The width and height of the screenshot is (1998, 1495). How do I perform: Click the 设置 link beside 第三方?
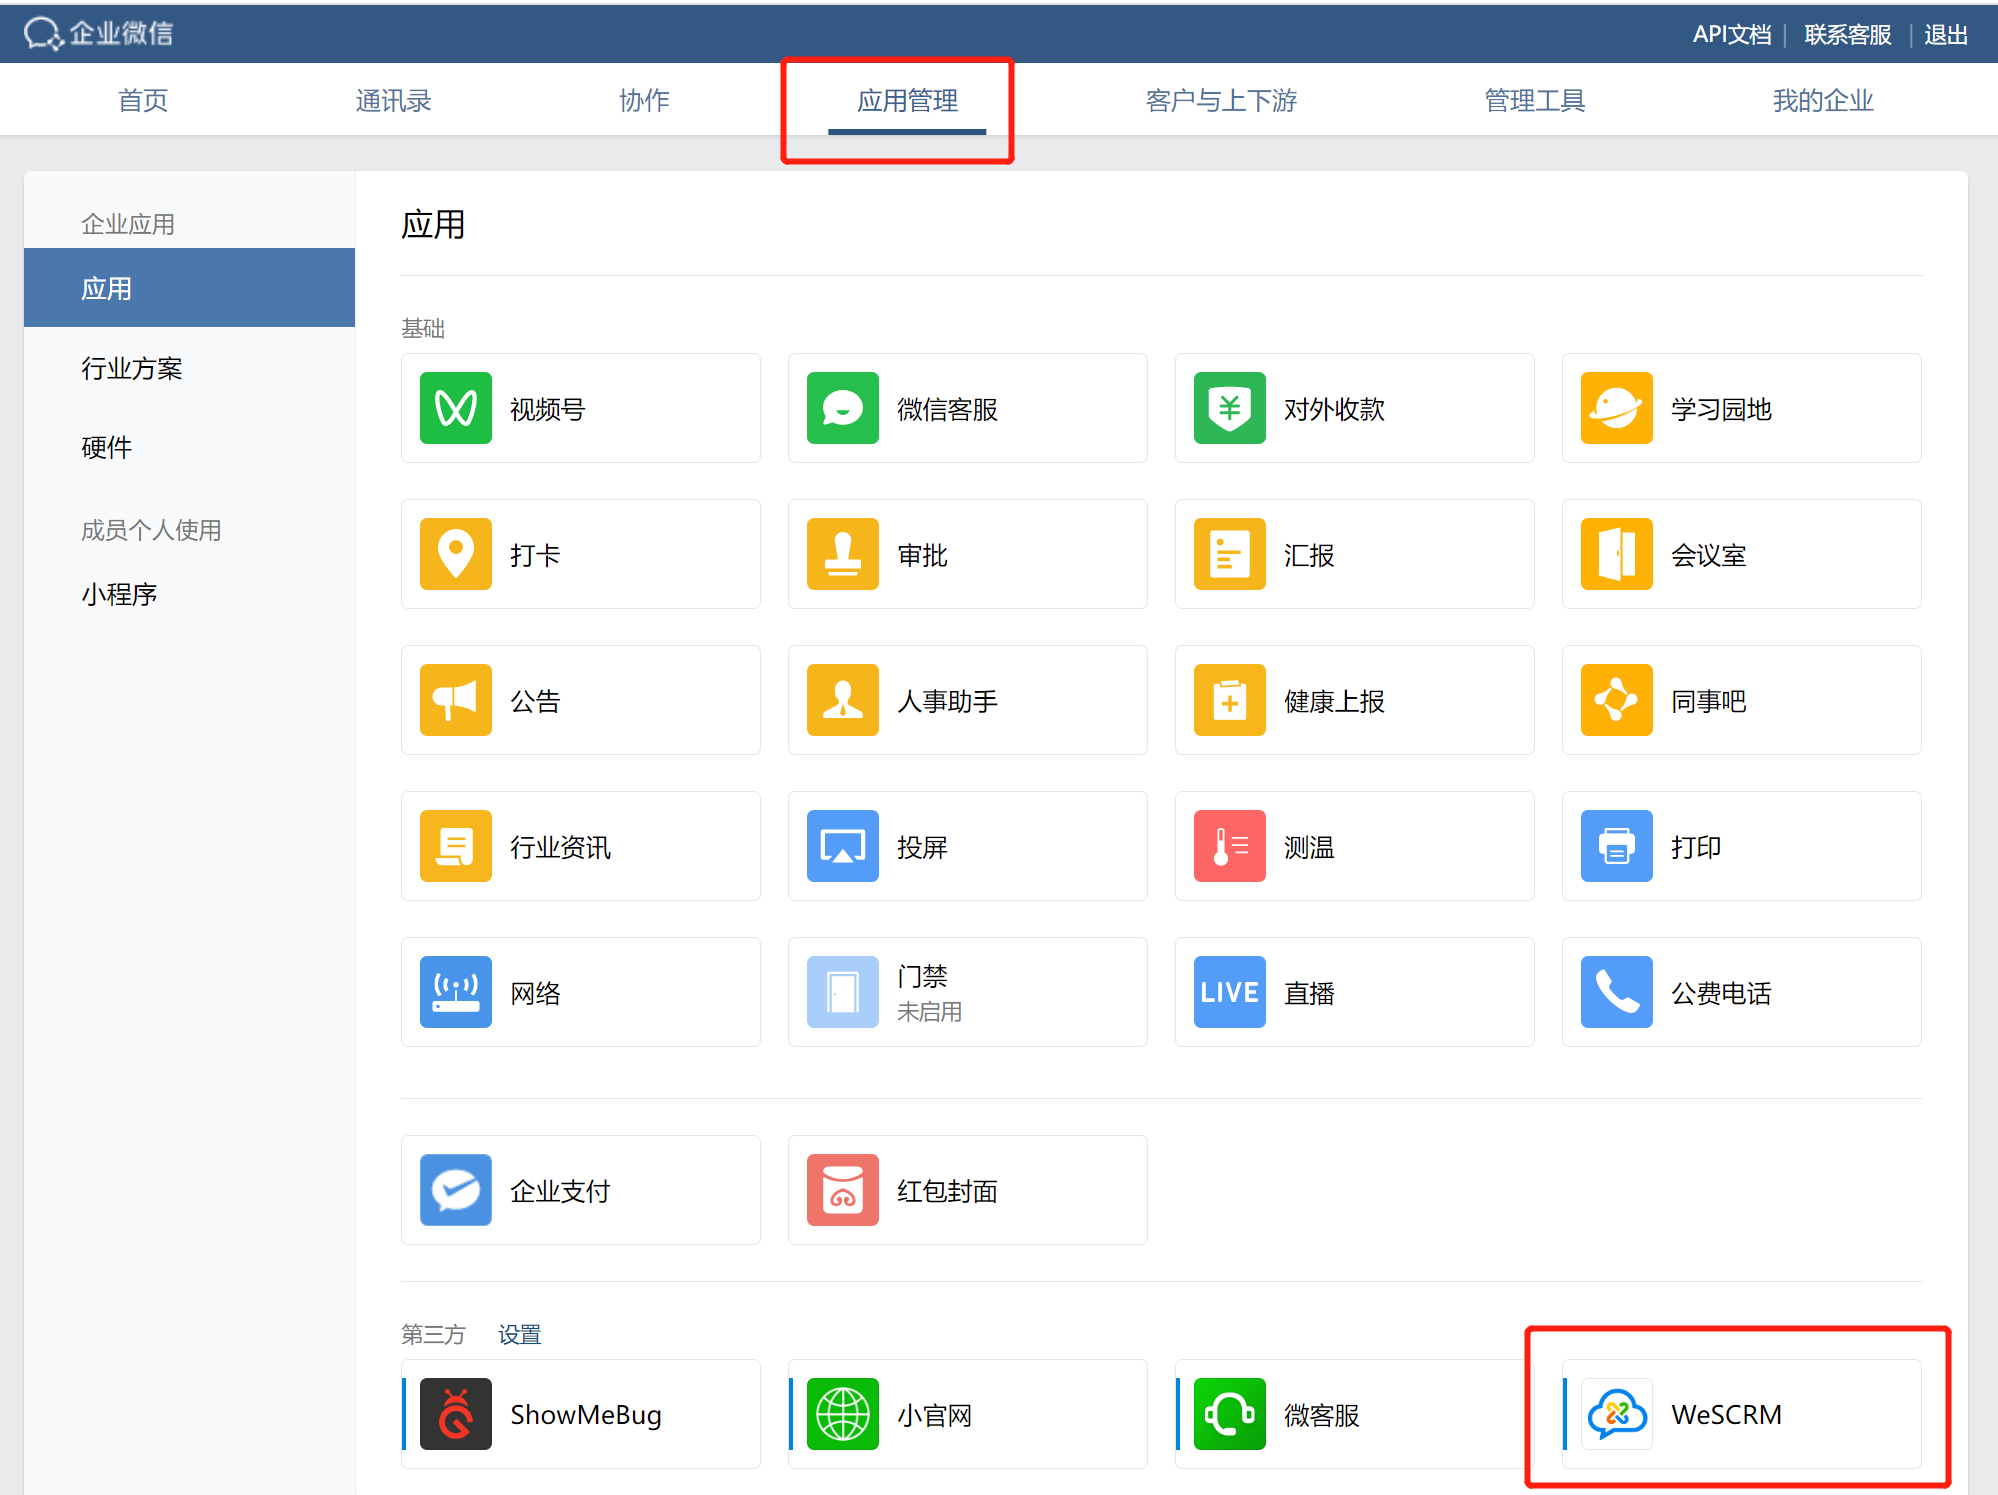click(519, 1334)
